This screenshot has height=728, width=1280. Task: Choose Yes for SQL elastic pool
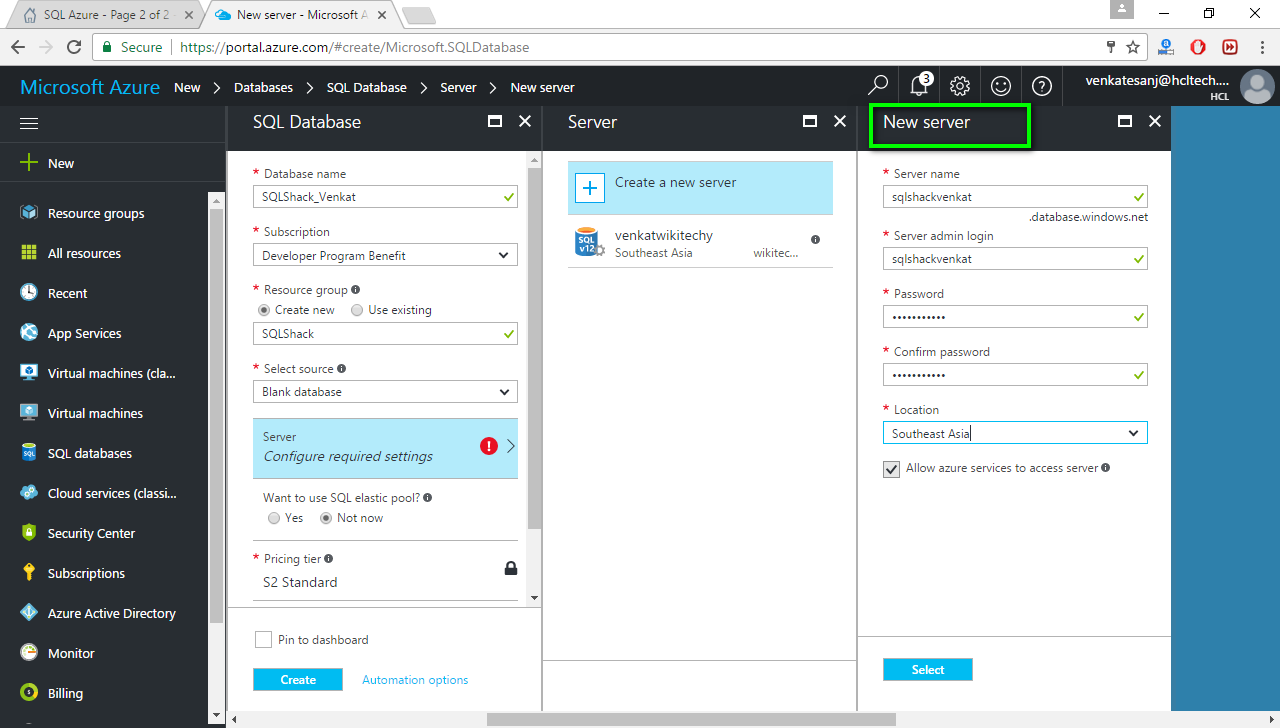point(274,518)
